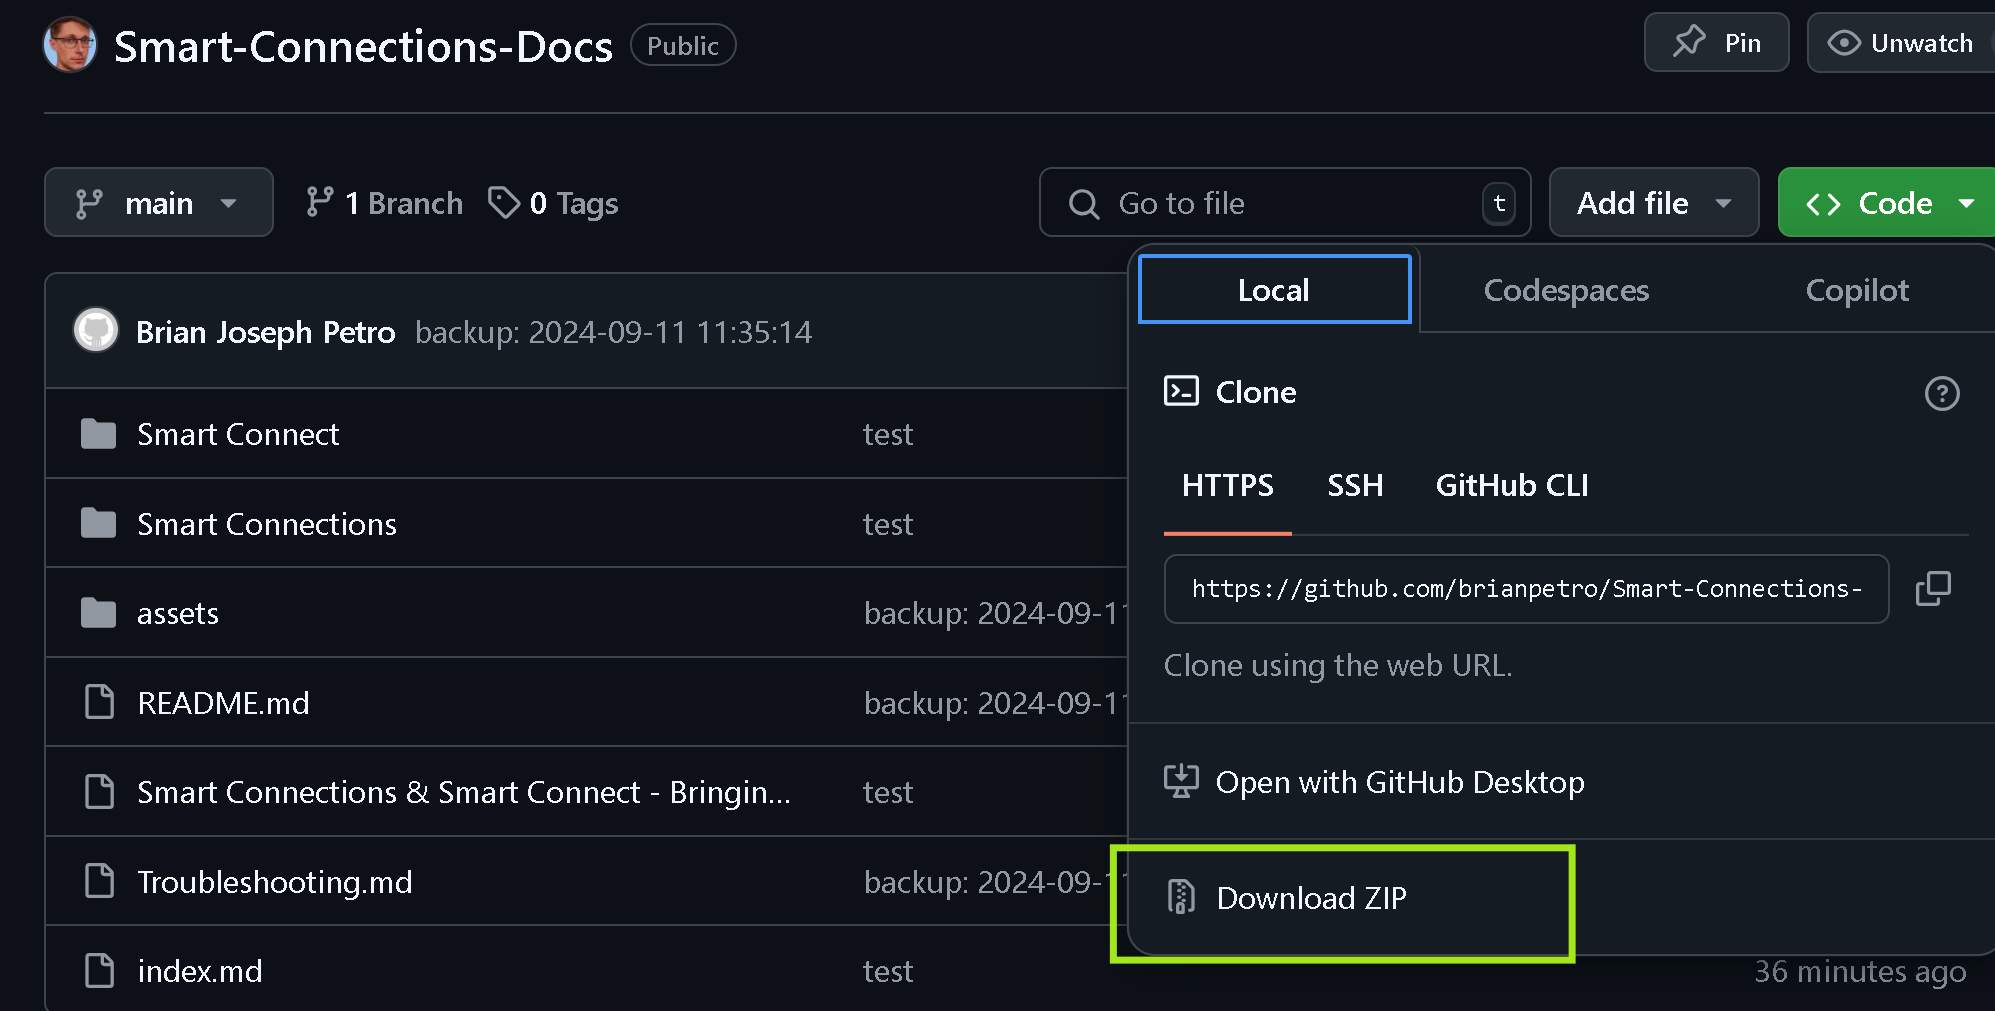The height and width of the screenshot is (1011, 1995).
Task: Open backup commit message in README.md row
Action: [995, 703]
